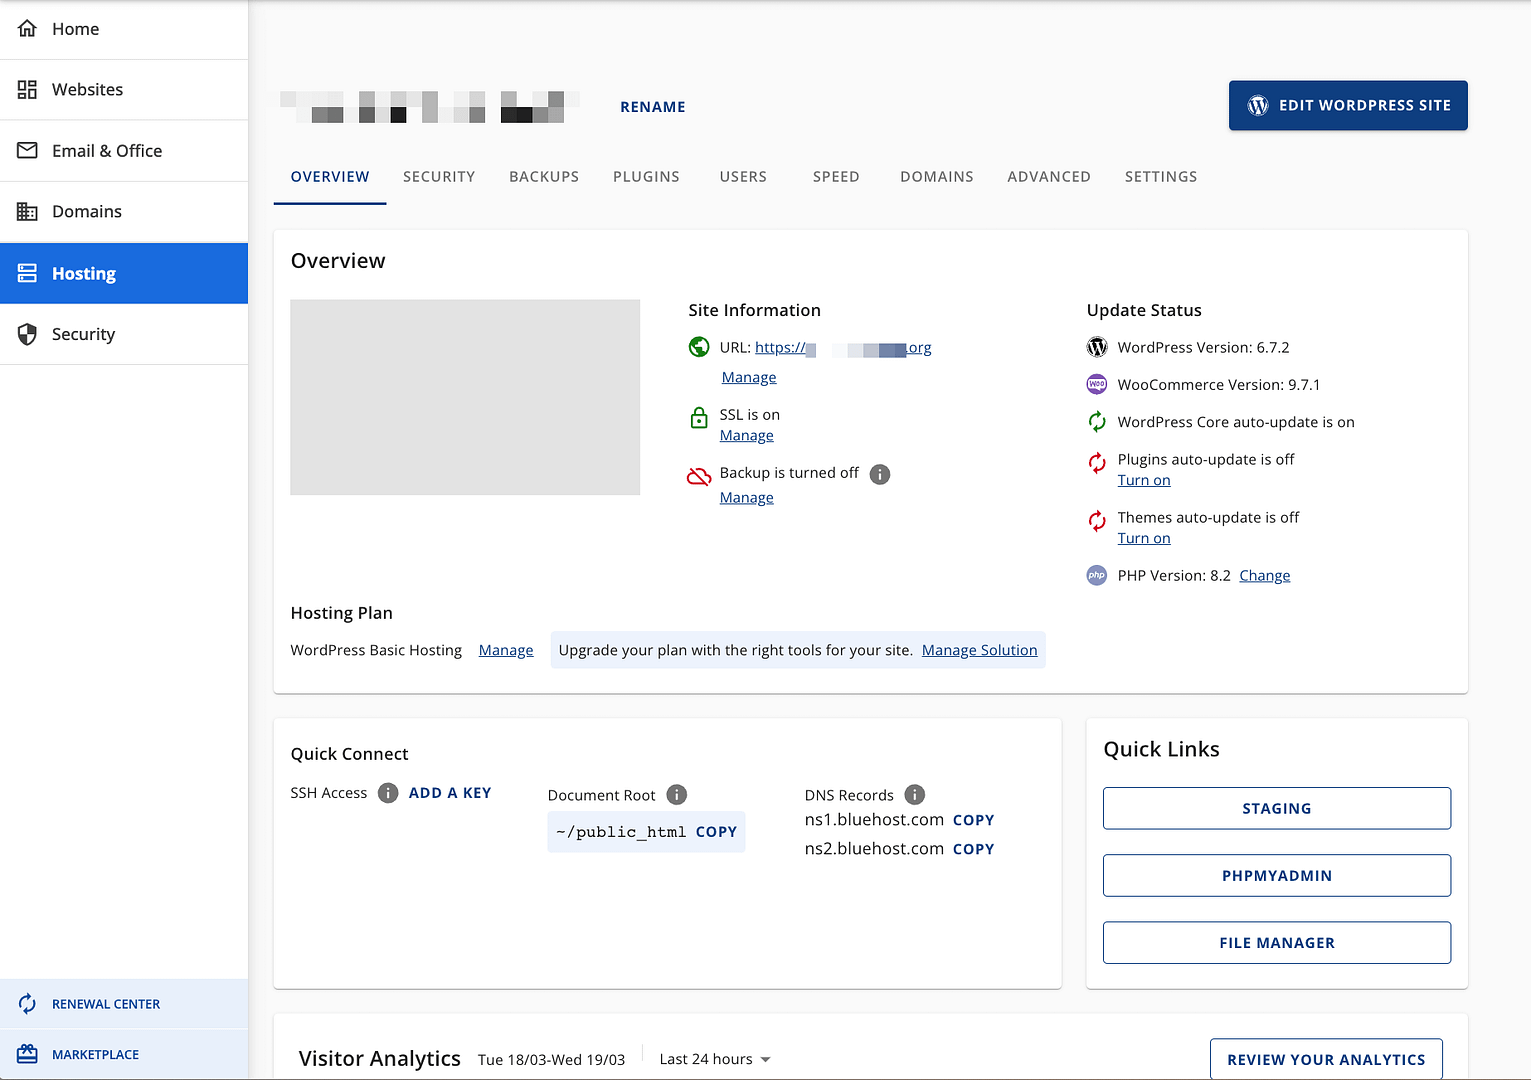Switch to the Security tab
1531x1080 pixels.
tap(439, 177)
